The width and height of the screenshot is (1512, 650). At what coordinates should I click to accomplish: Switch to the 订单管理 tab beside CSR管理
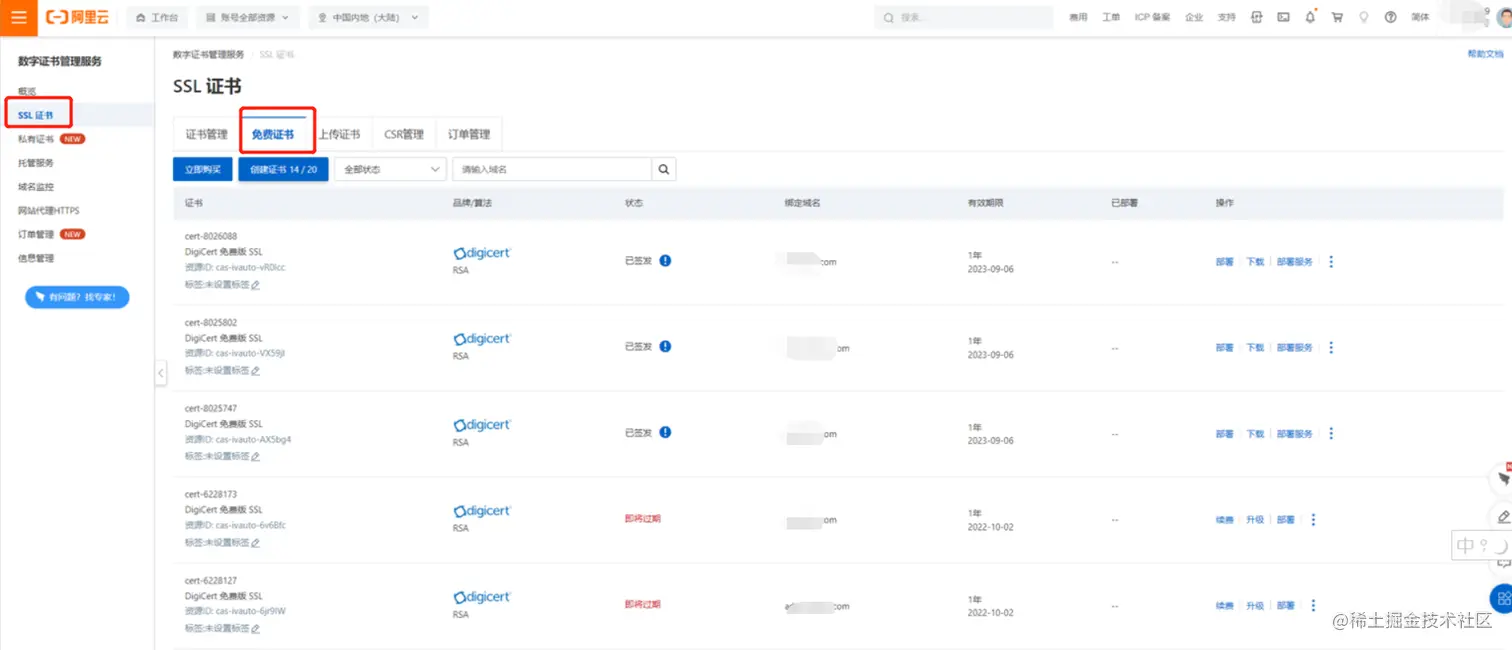(x=469, y=135)
